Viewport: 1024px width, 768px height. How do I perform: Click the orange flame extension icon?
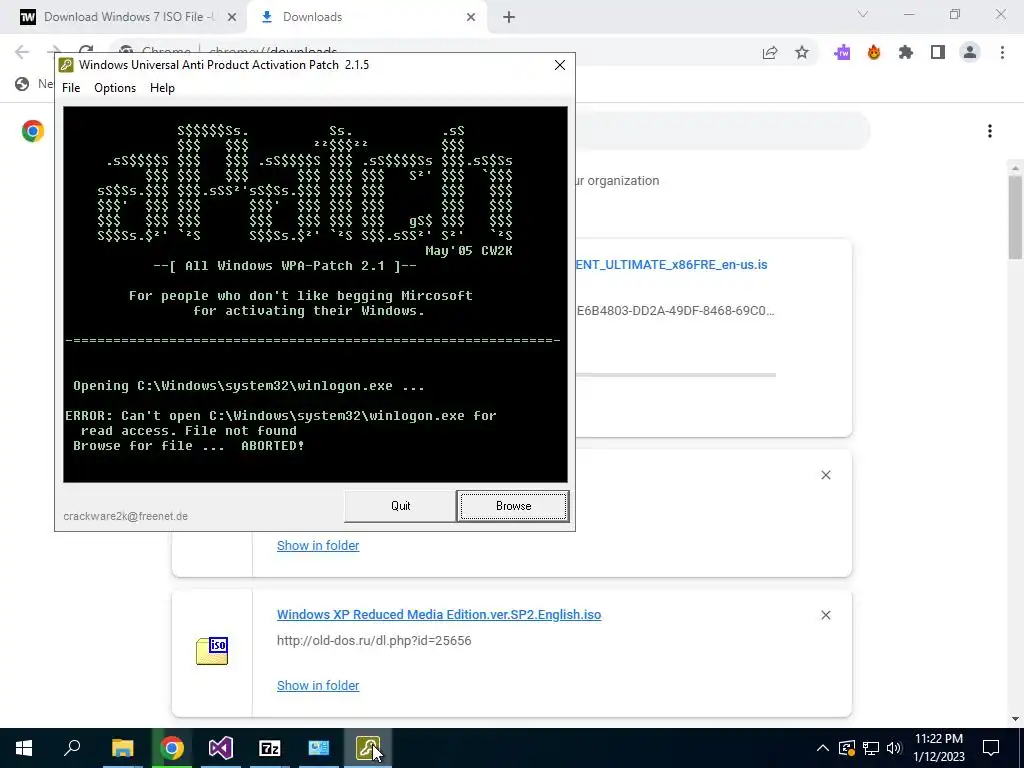[x=874, y=53]
